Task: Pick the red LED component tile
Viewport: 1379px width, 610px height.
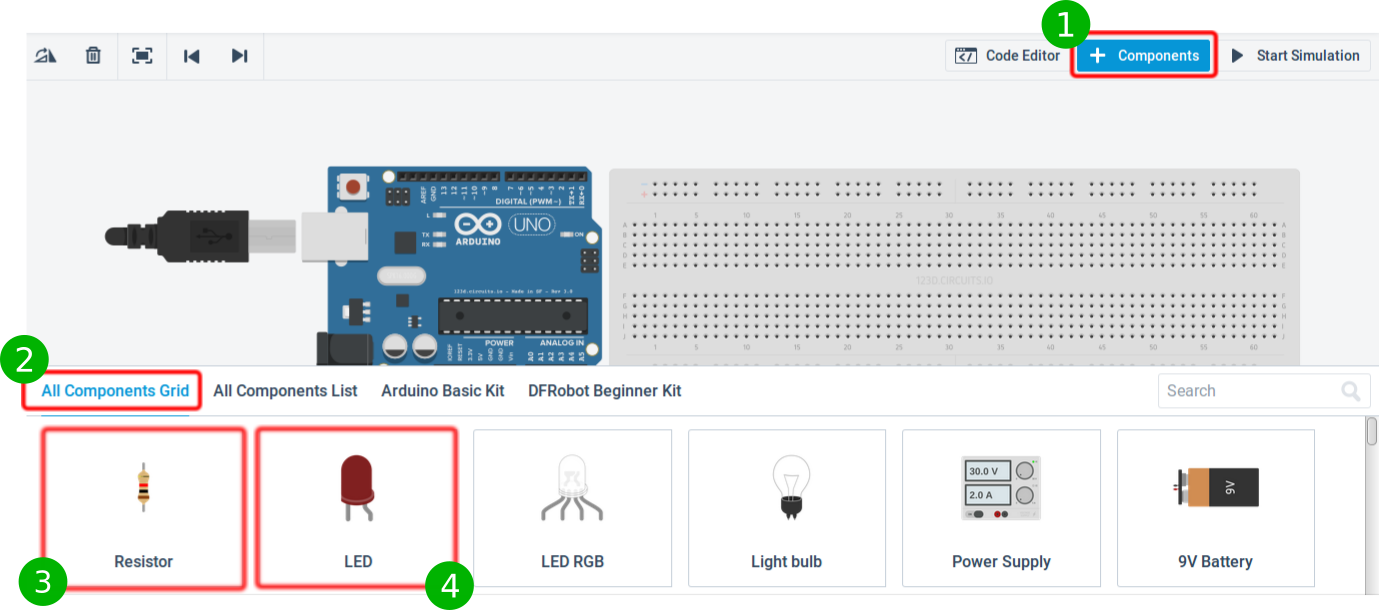Action: [x=357, y=508]
